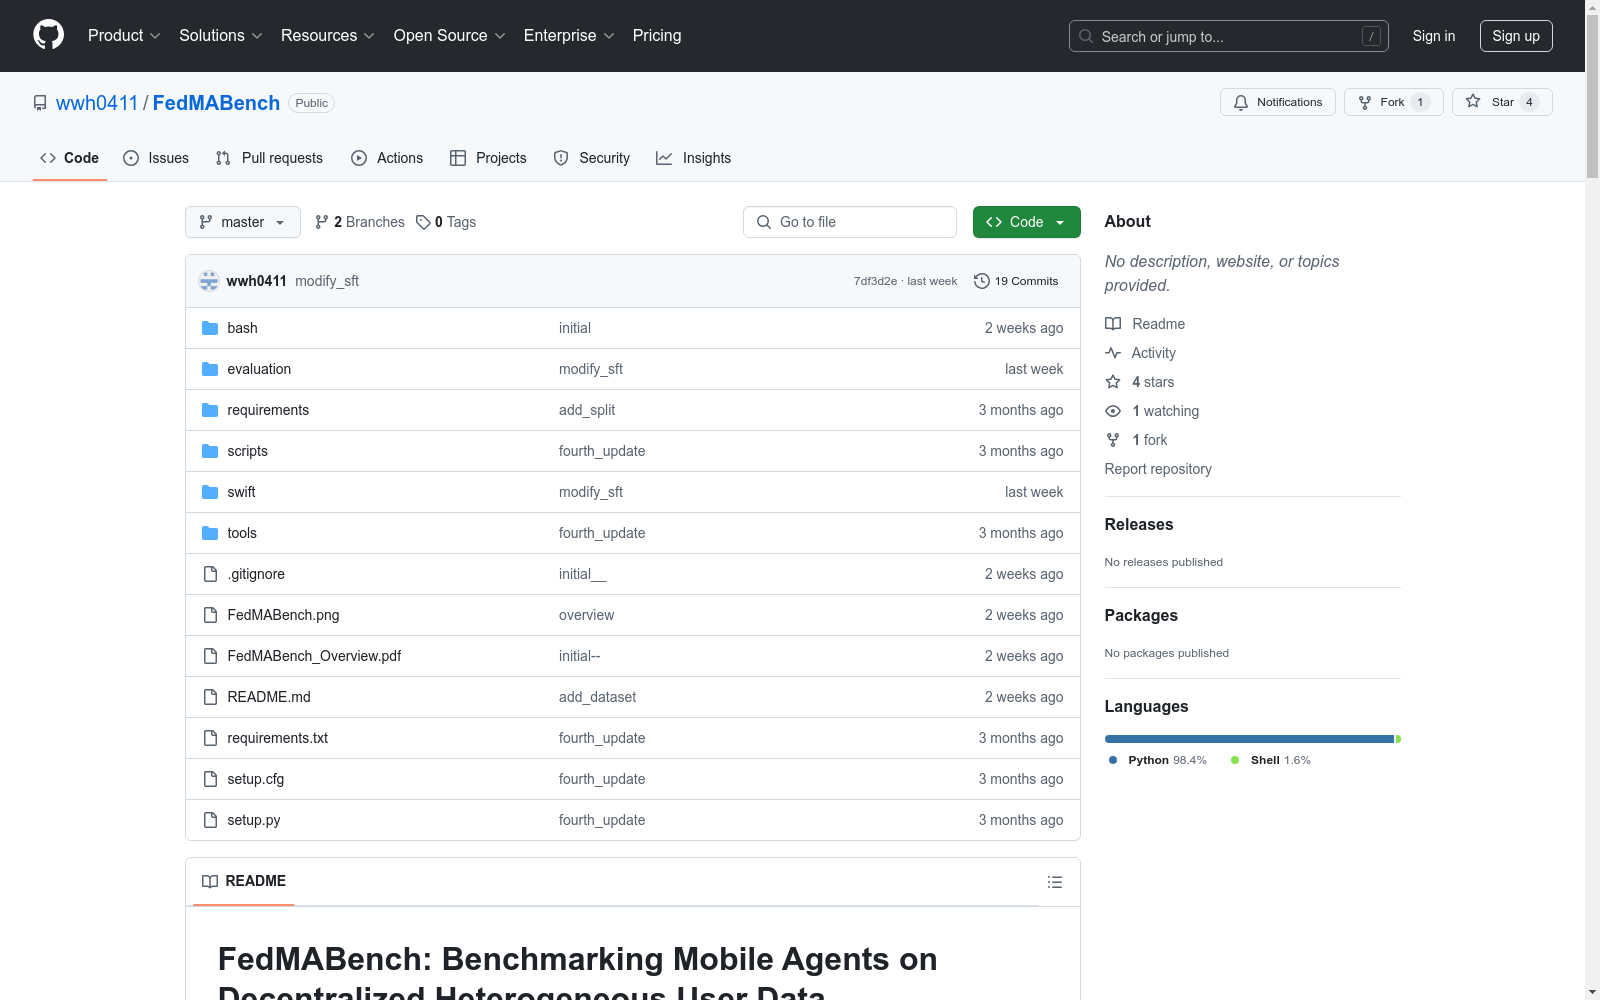Screen dimensions: 1600x1000
Task: Click the evaluation folder icon
Action: (210, 369)
